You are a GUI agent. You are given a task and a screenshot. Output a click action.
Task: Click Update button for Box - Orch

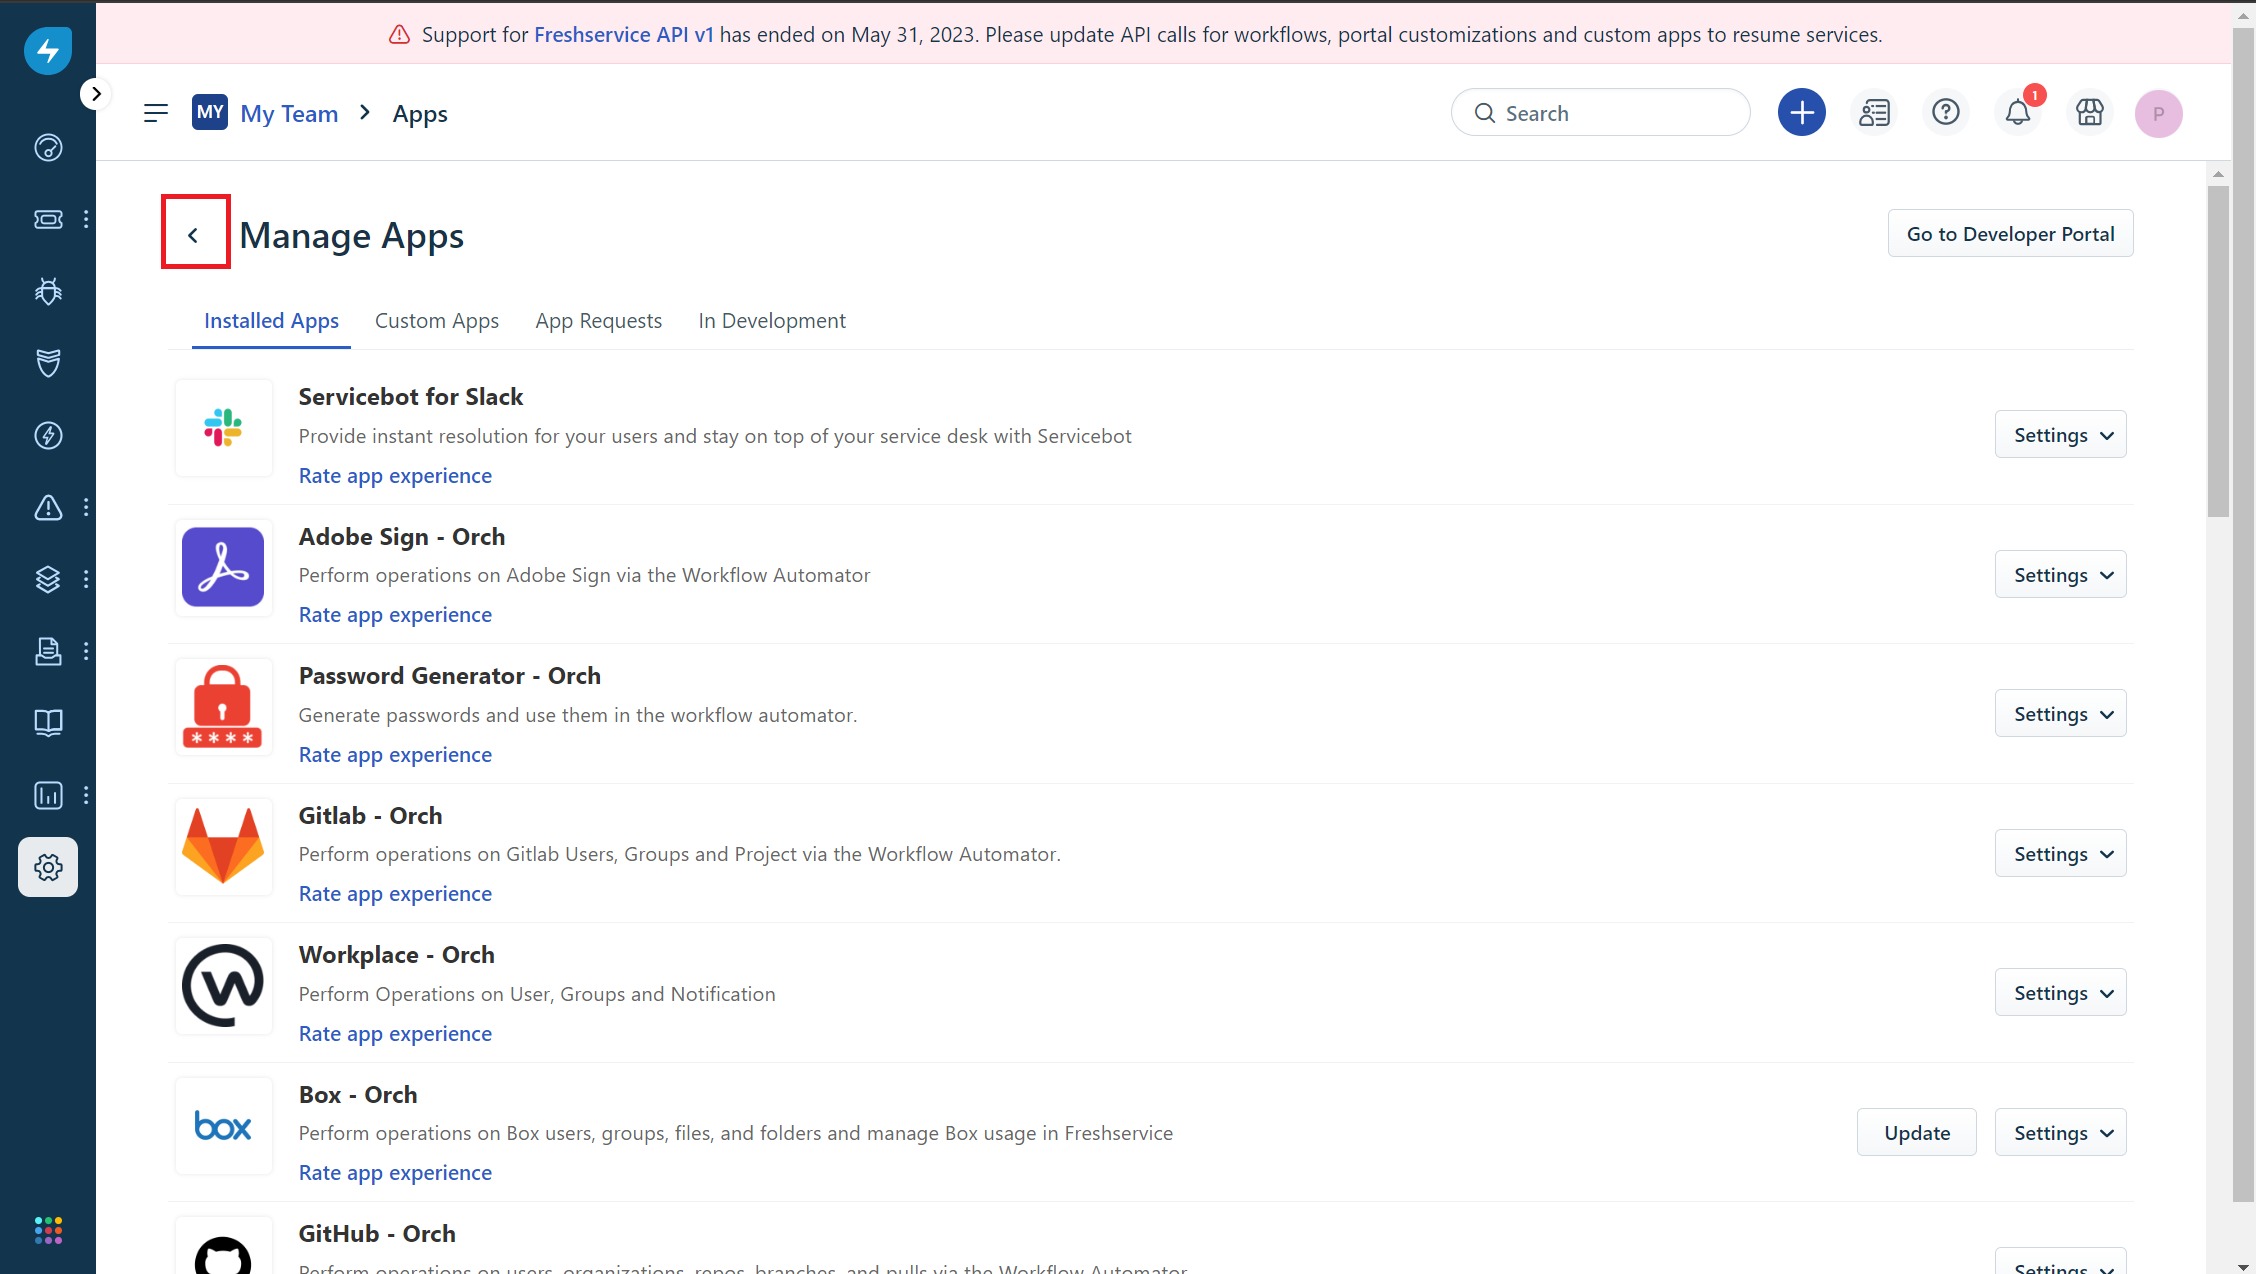[1917, 1133]
